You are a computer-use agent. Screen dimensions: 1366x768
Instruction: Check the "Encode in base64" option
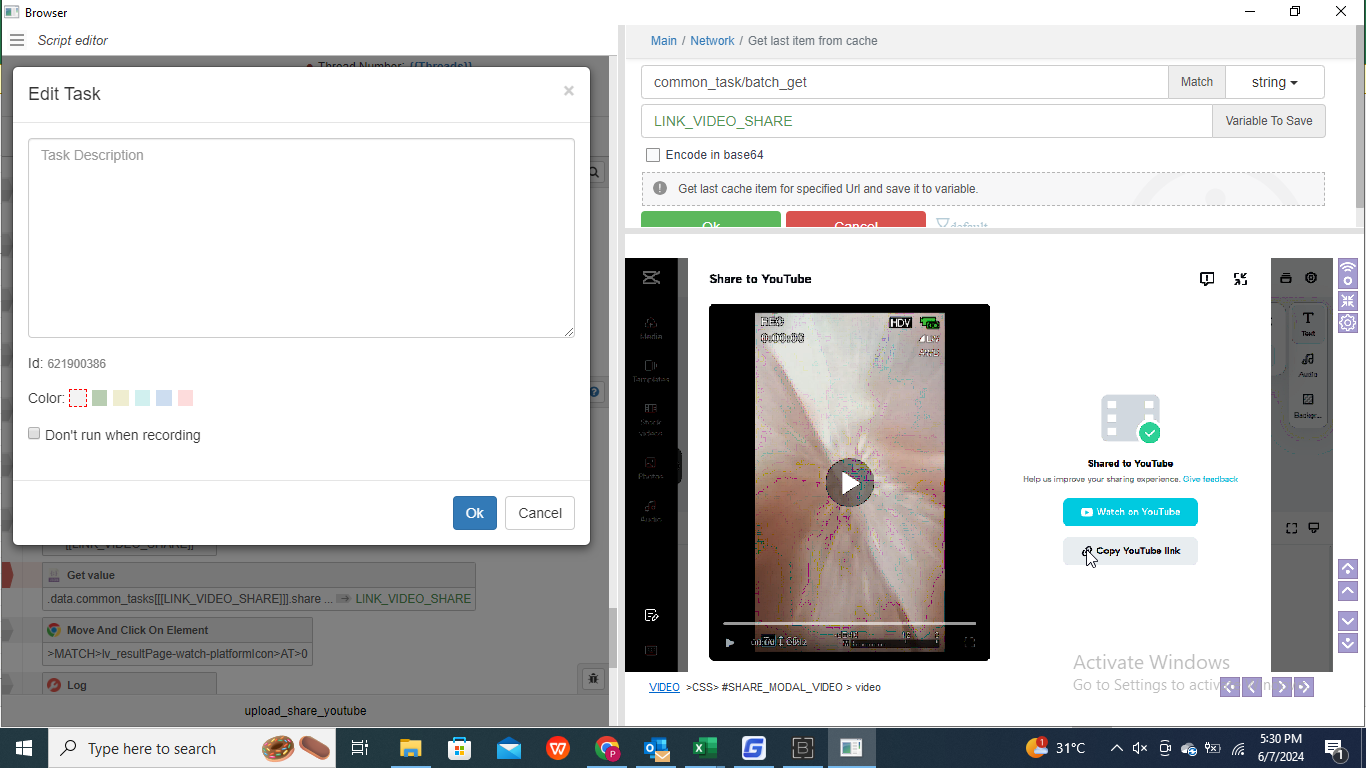(x=653, y=155)
